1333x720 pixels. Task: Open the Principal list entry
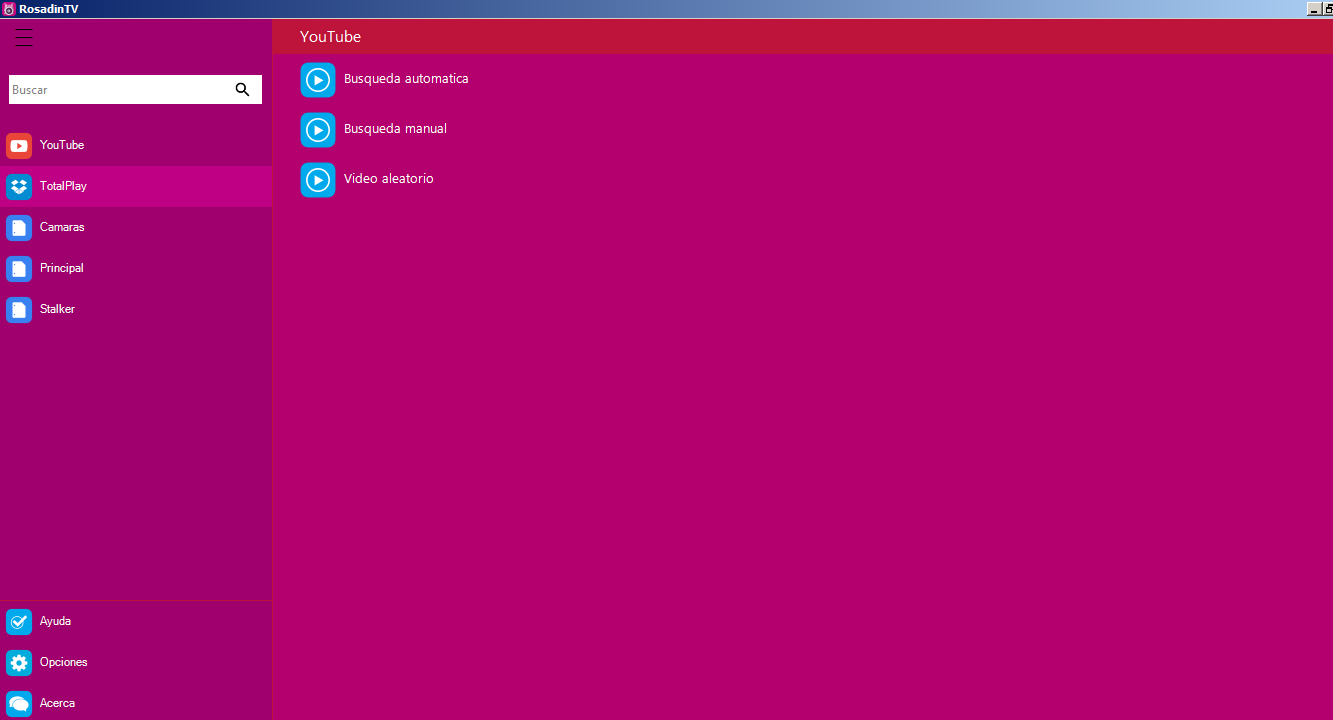pyautogui.click(x=62, y=268)
